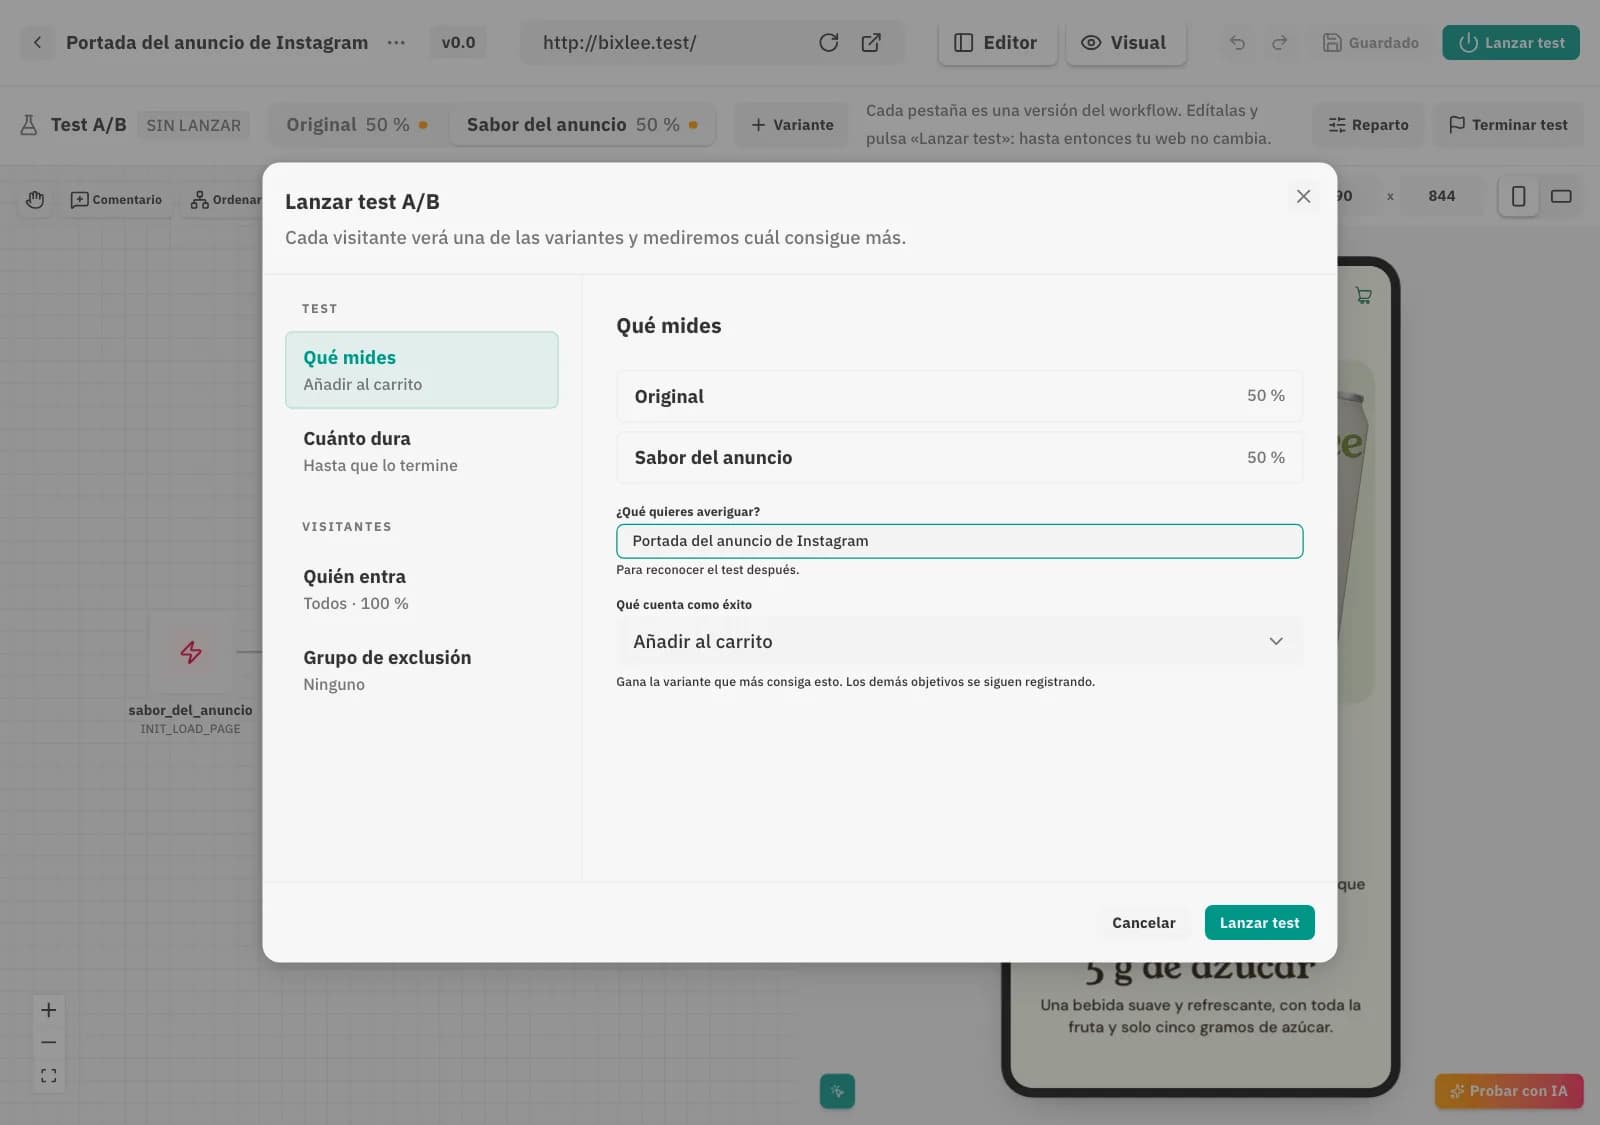Click Cancelar in the dialog
The image size is (1600, 1125).
click(1143, 922)
